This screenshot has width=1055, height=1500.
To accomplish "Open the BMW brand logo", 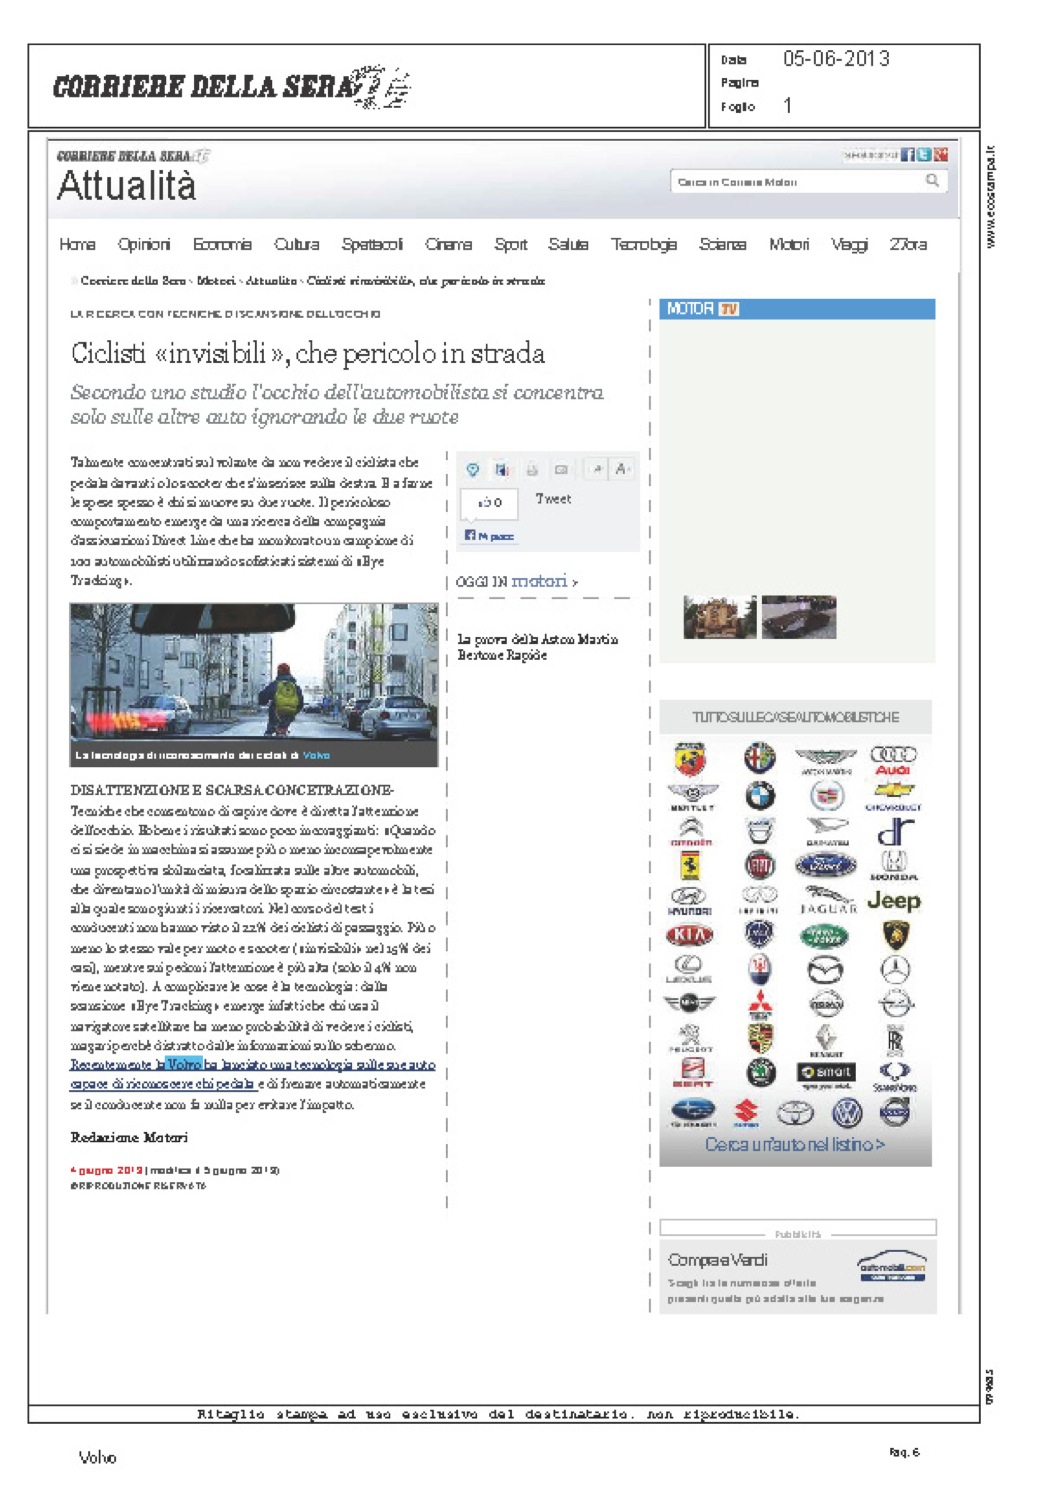I will coord(759,795).
